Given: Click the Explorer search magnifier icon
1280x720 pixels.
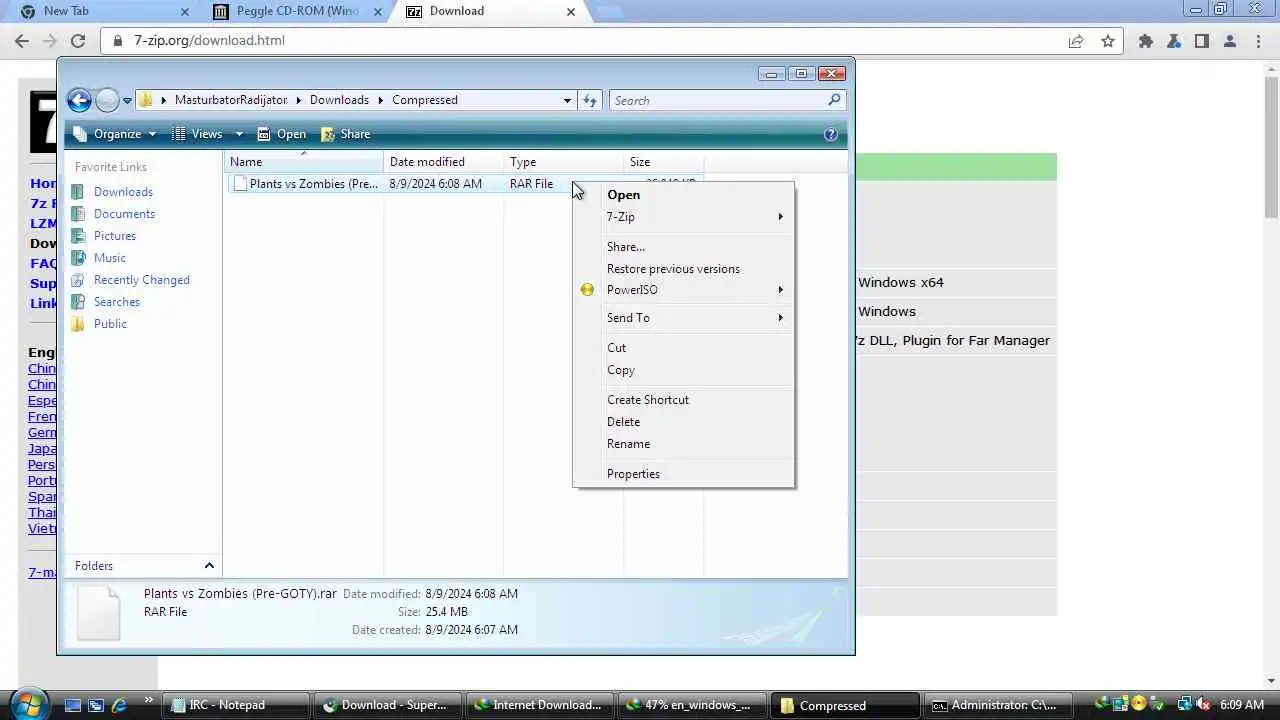Looking at the screenshot, I should (834, 100).
